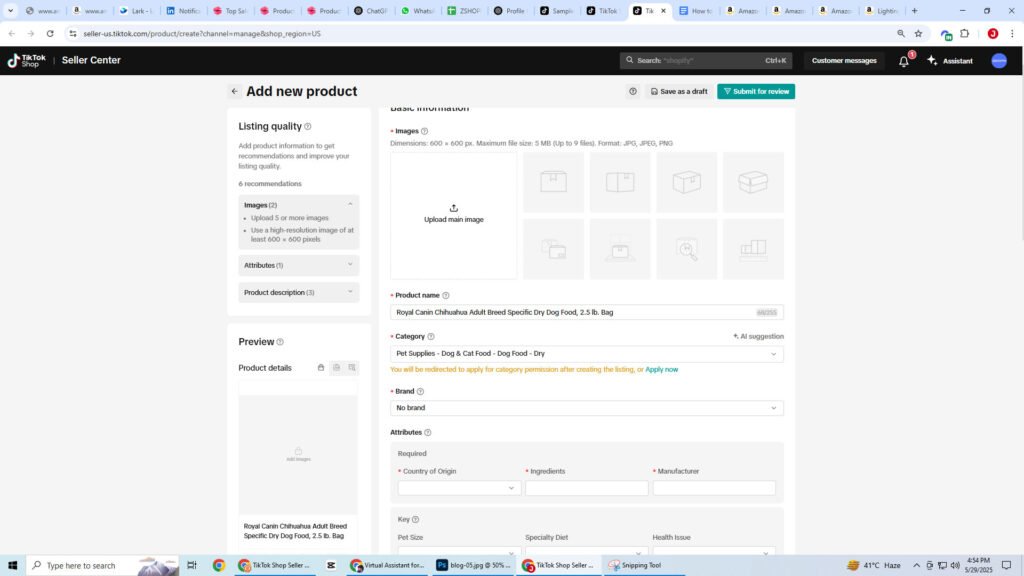Image resolution: width=1024 pixels, height=576 pixels.
Task: Click the browser reload button
Action: 50,33
